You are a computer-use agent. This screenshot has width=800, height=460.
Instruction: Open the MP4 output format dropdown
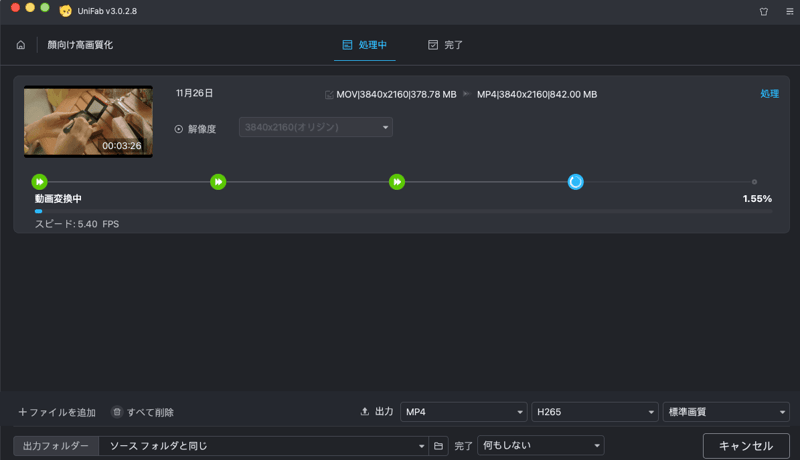tap(463, 412)
